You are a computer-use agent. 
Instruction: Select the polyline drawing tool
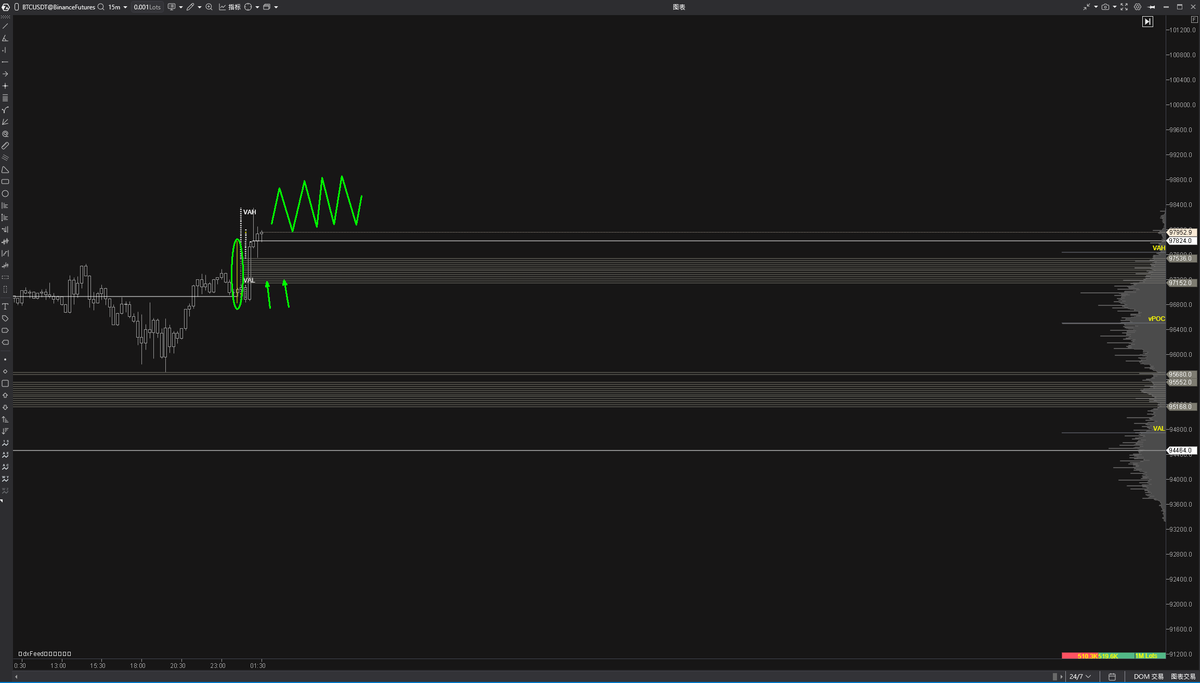(5, 110)
